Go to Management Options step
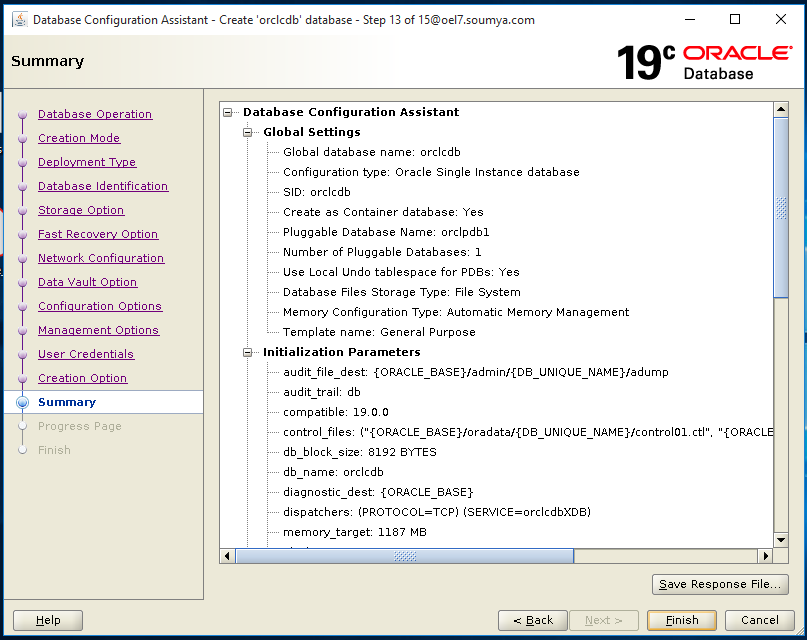 click(98, 330)
